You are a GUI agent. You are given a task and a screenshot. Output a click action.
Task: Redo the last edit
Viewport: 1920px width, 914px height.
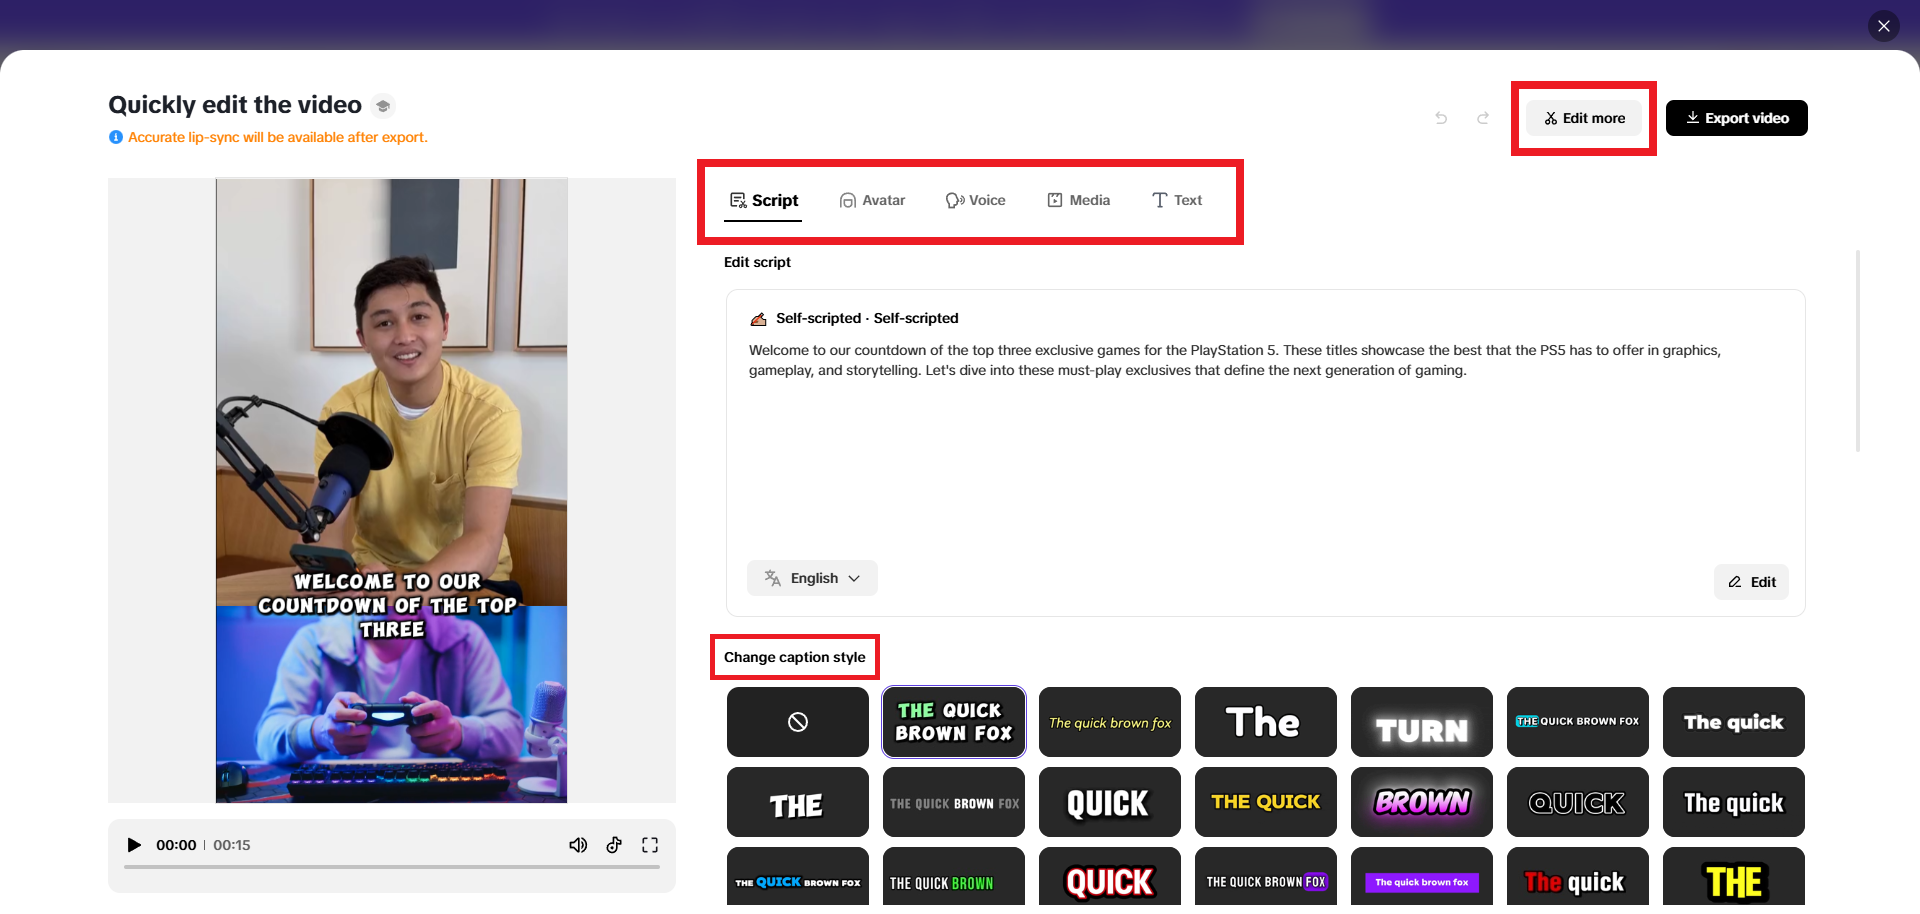click(1483, 118)
